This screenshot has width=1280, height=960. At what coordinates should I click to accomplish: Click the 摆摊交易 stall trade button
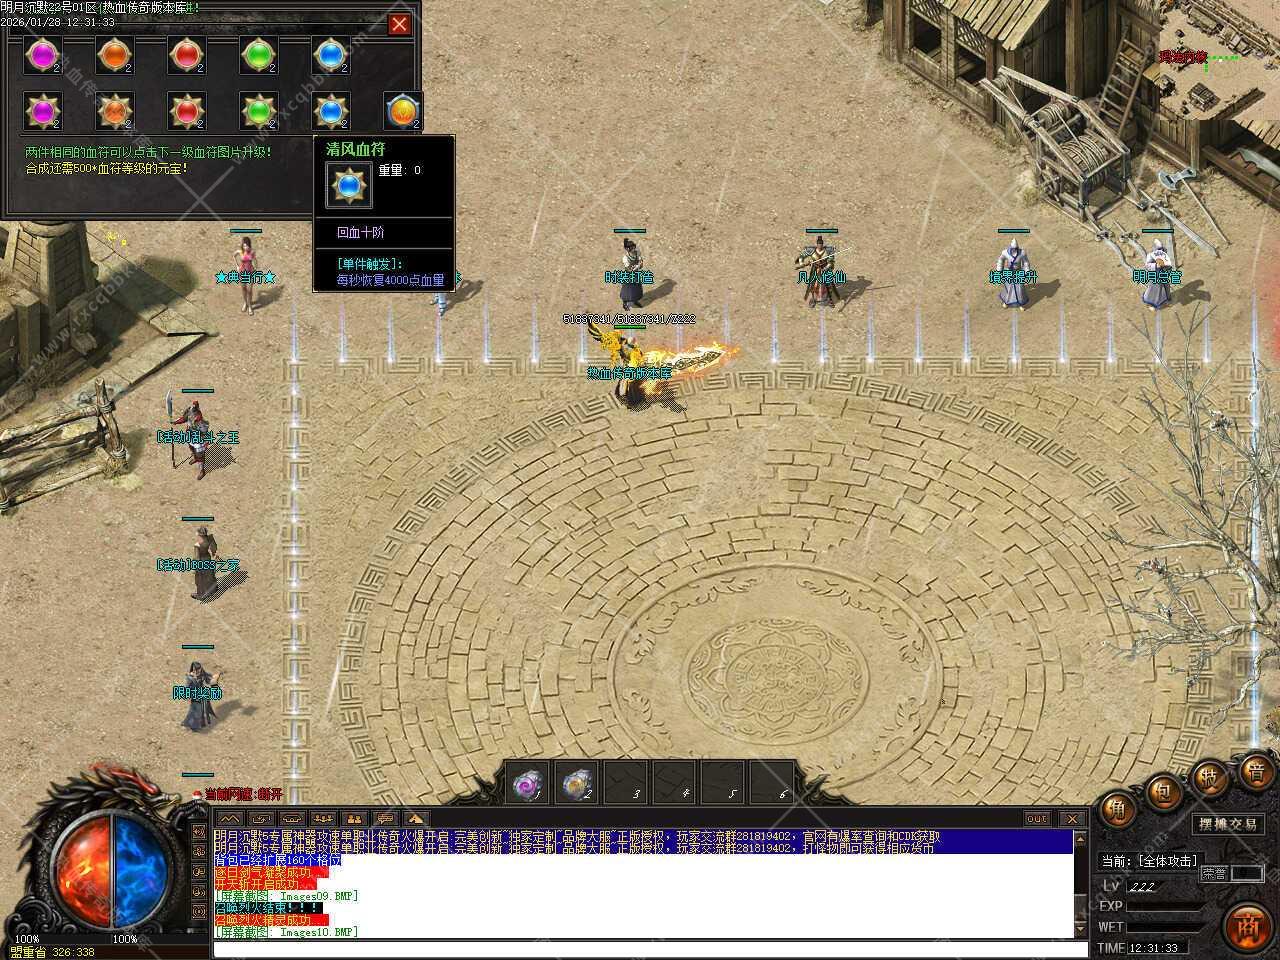coord(1228,824)
